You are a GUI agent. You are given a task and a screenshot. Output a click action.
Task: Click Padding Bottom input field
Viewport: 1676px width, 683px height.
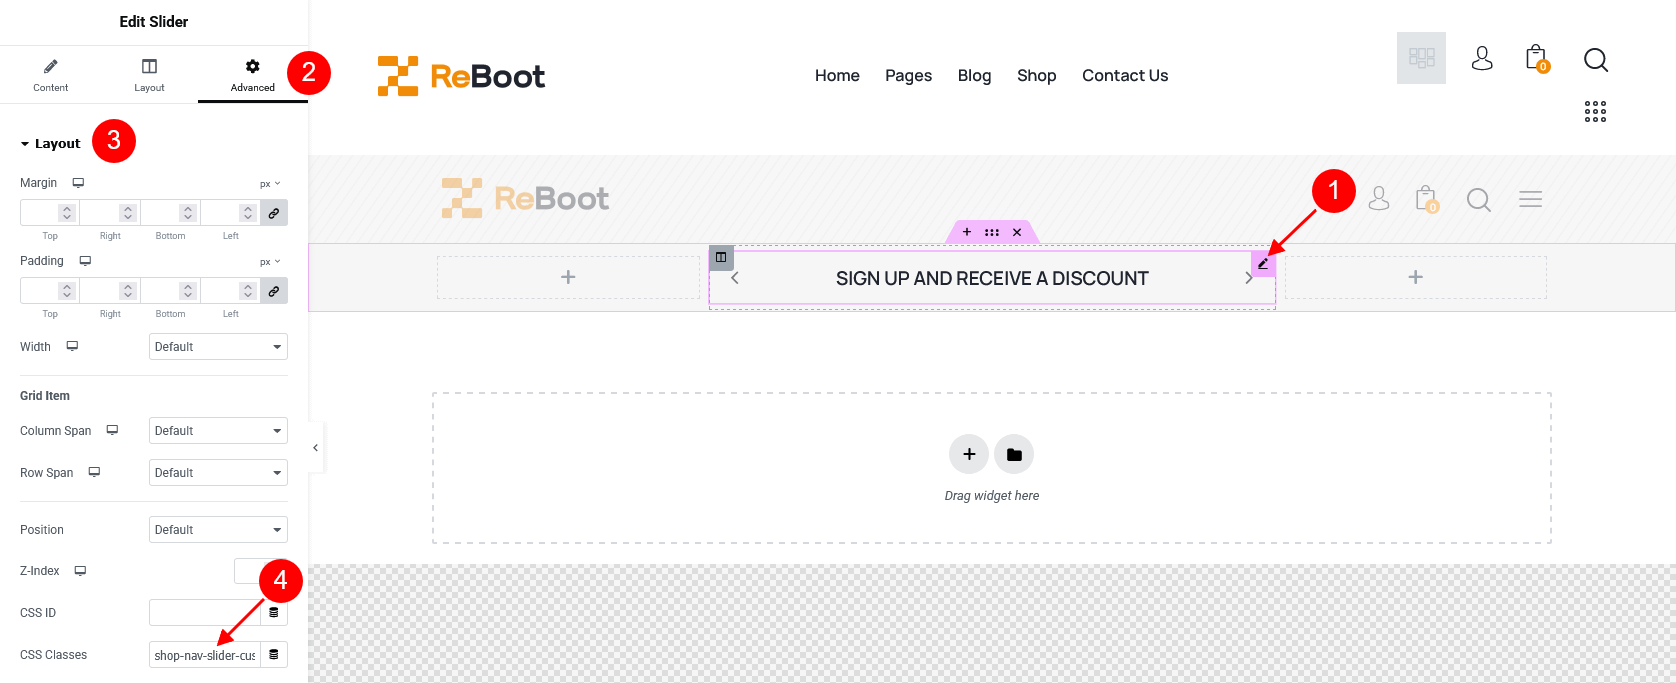click(x=170, y=290)
